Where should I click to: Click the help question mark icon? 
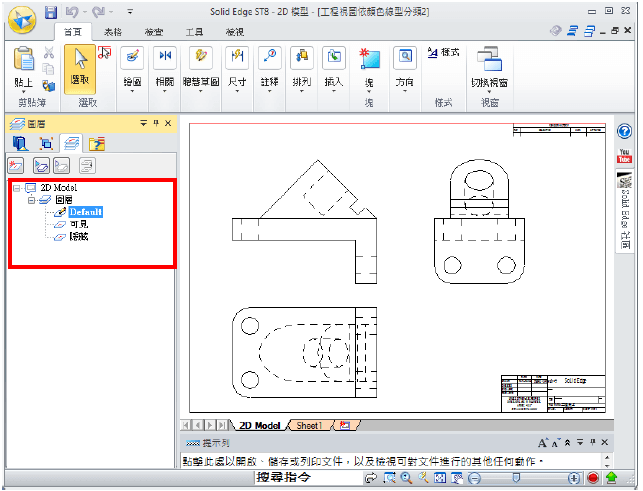point(624,132)
